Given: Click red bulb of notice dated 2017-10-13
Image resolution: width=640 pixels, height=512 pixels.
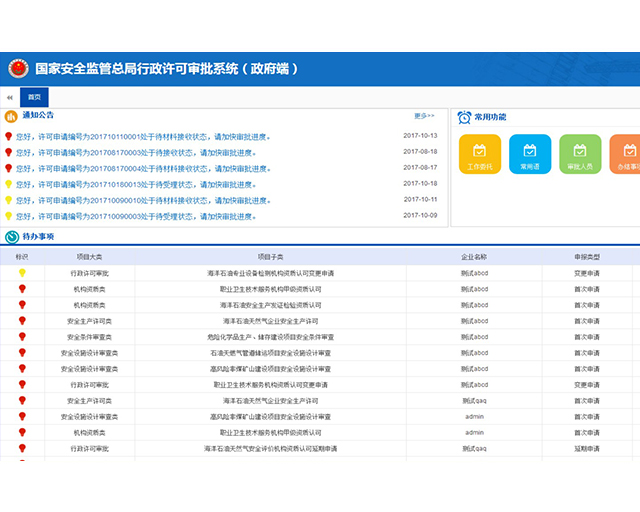Looking at the screenshot, I should (x=9, y=136).
